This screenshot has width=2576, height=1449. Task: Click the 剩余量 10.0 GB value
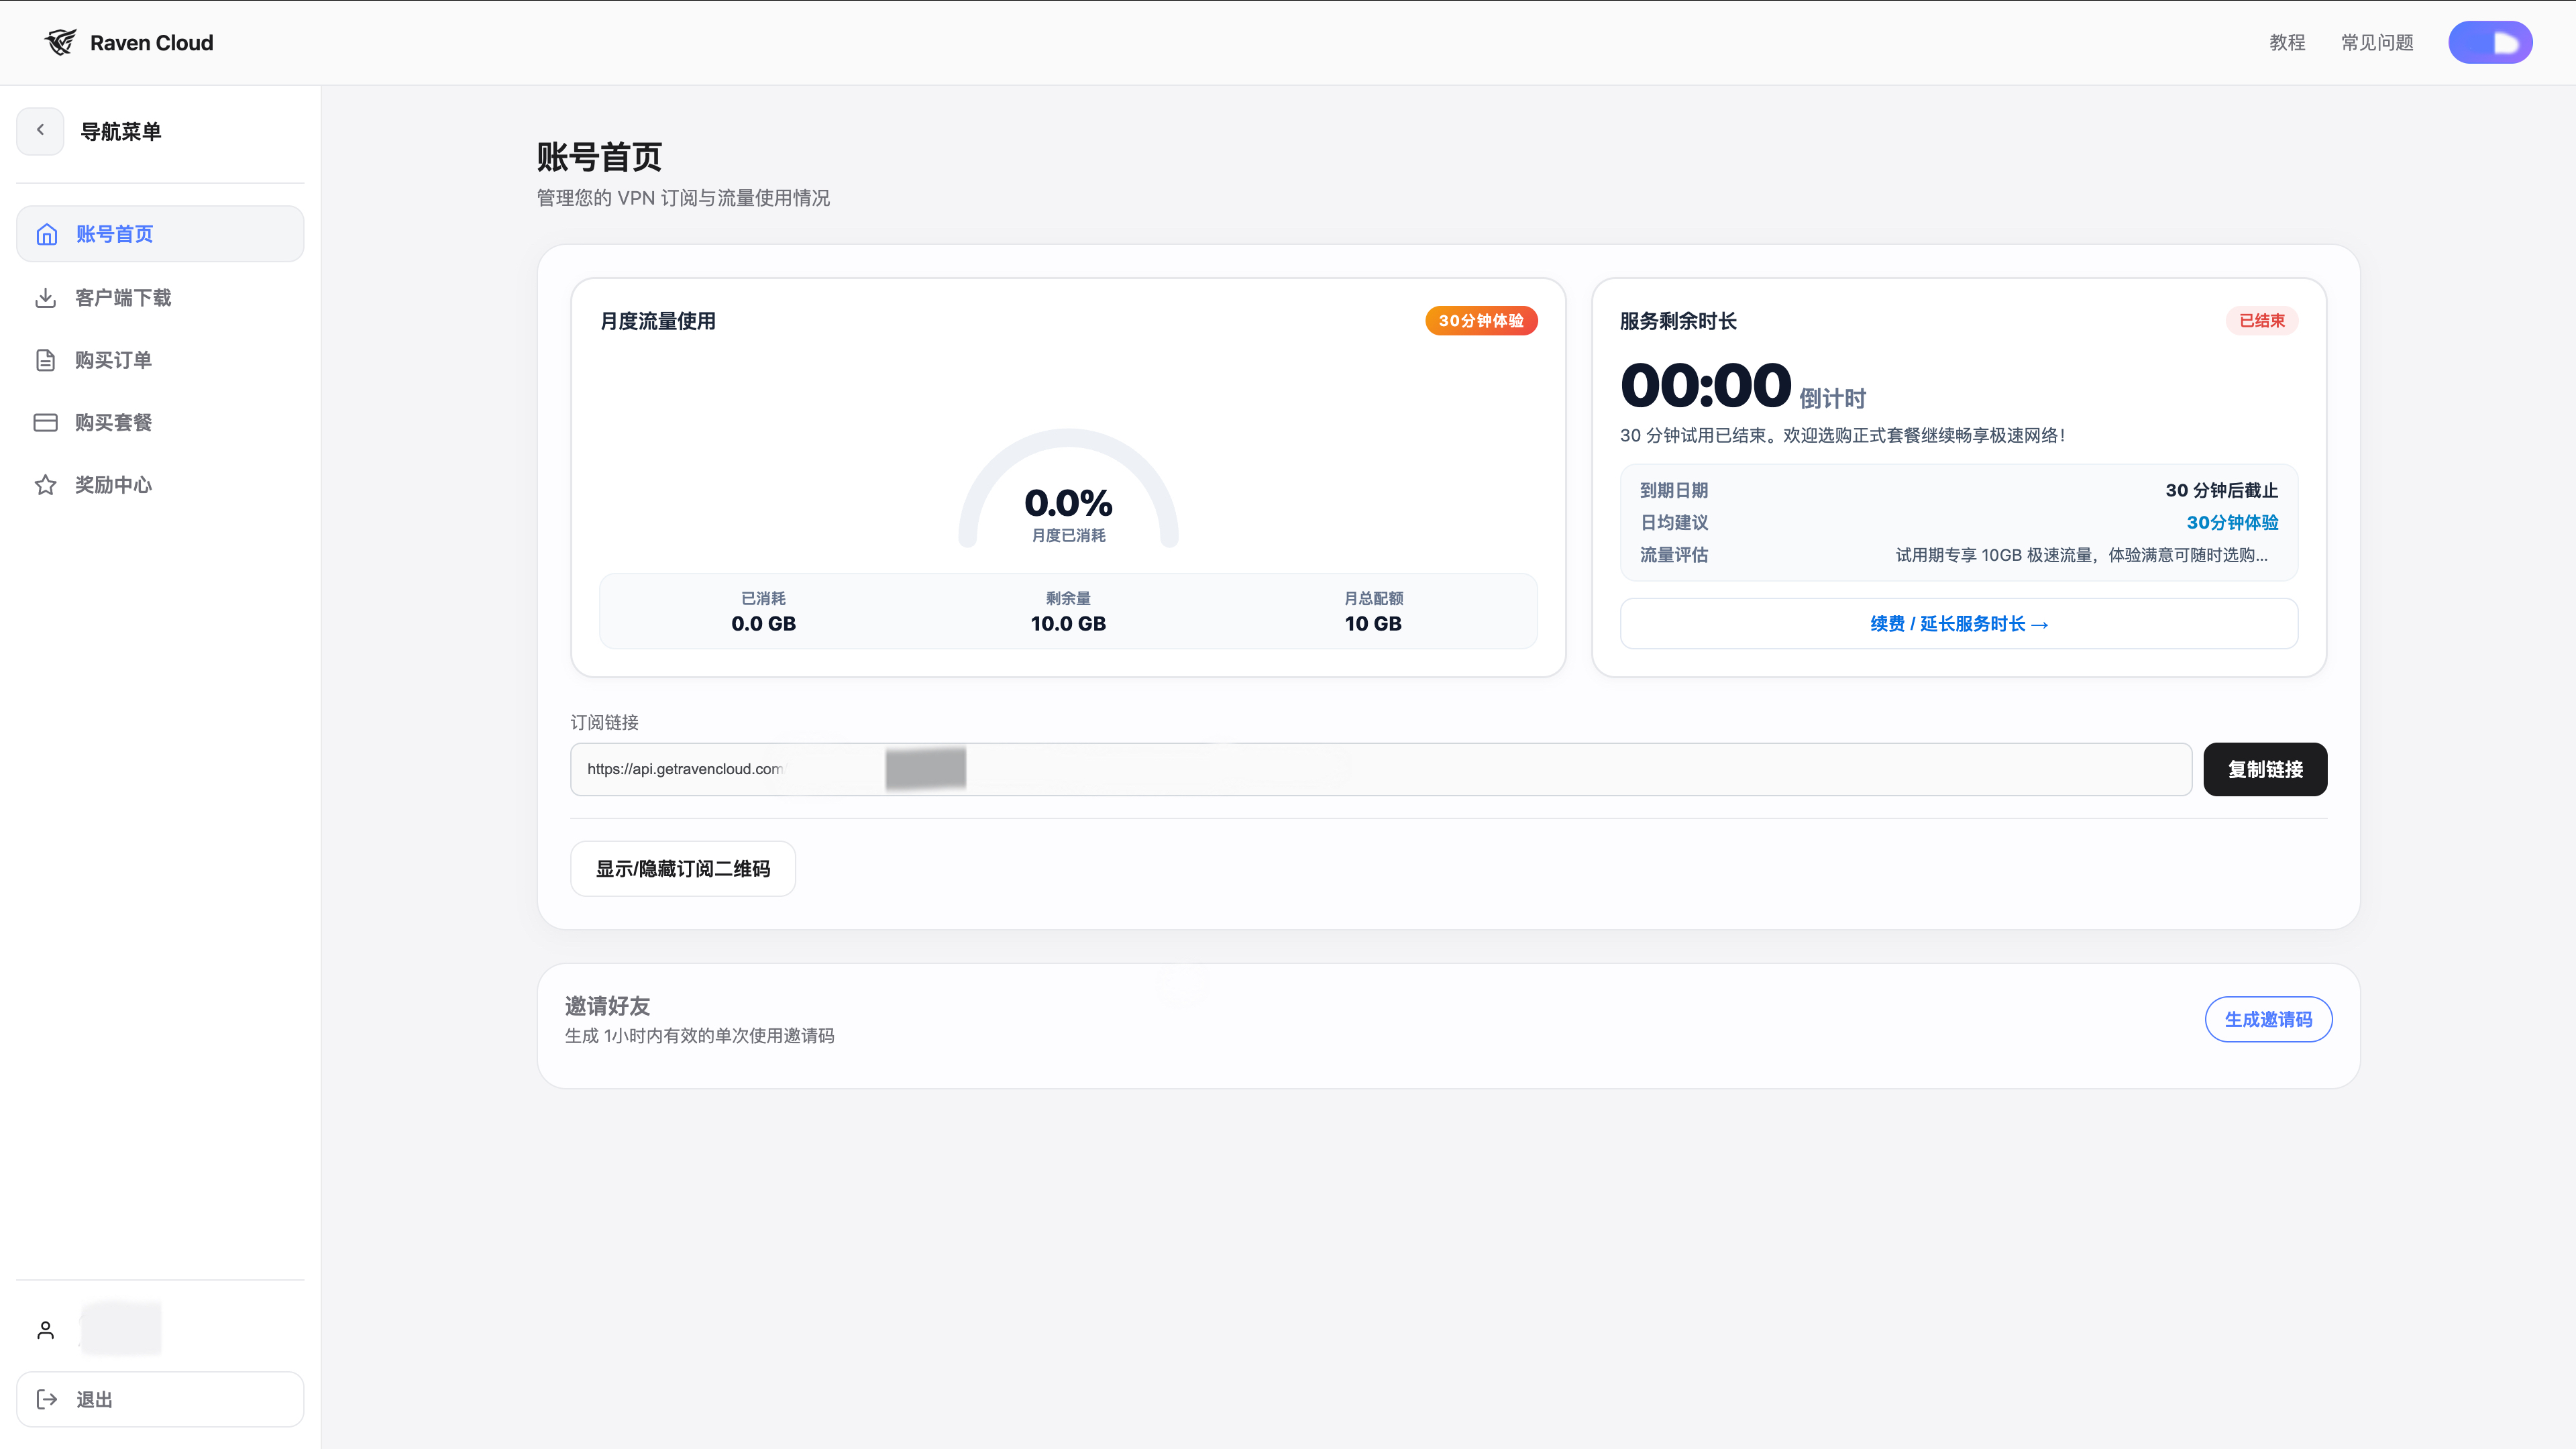(1068, 624)
